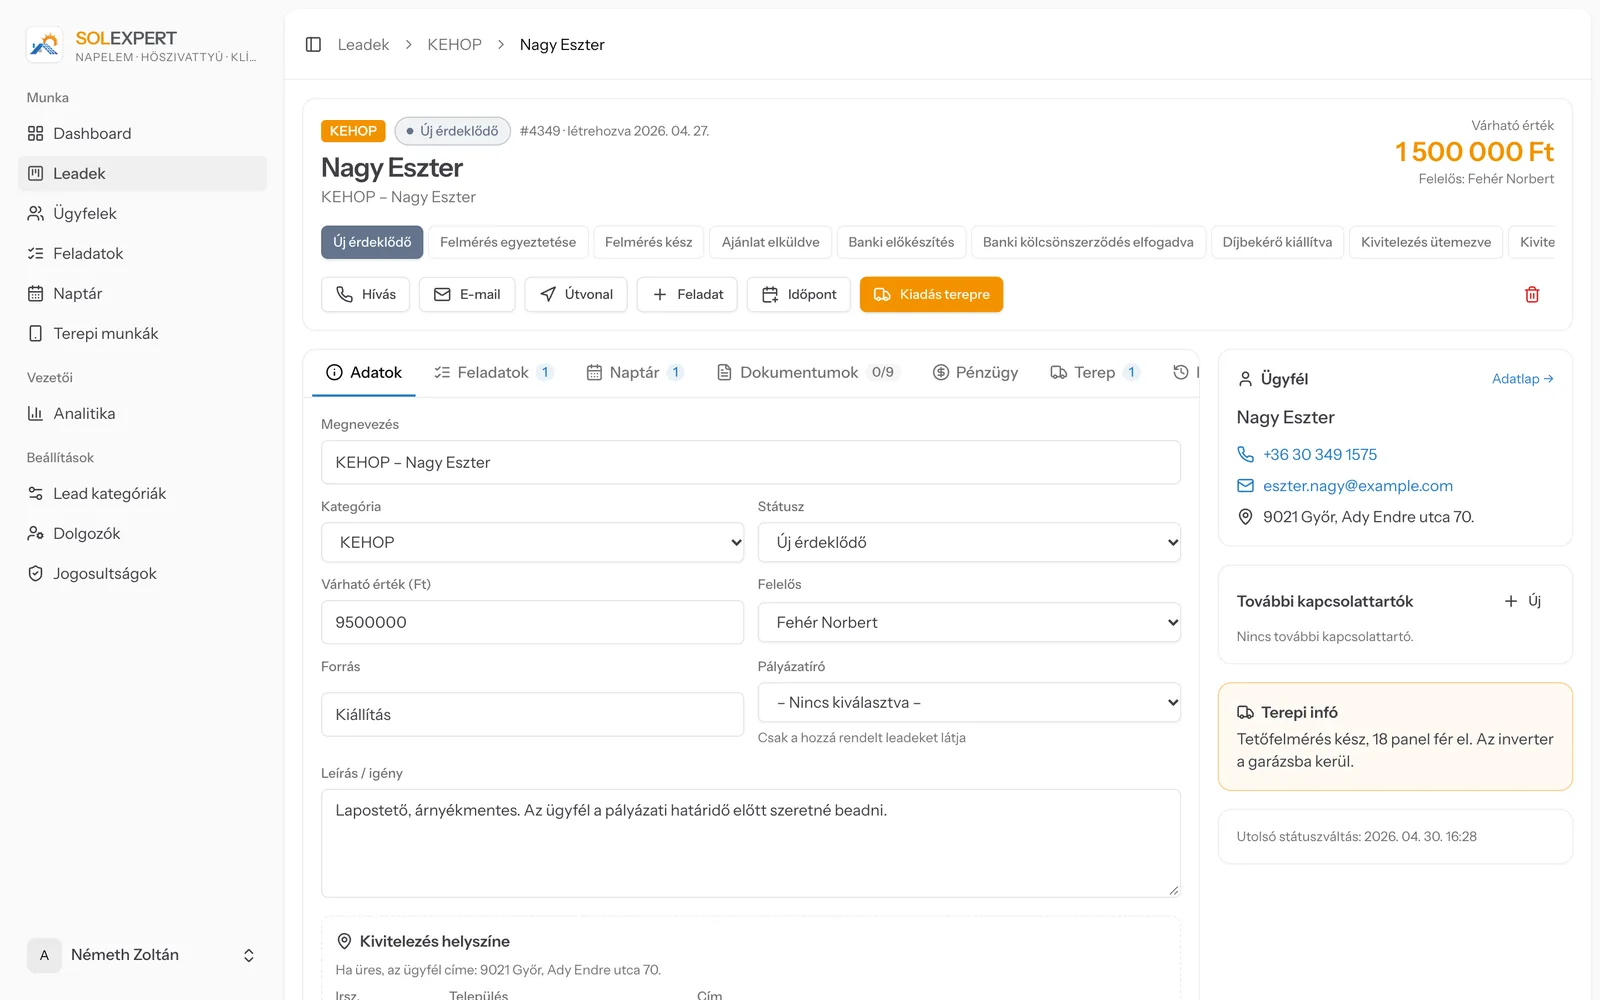Expand the Németh Zoltán user menu

(142, 955)
